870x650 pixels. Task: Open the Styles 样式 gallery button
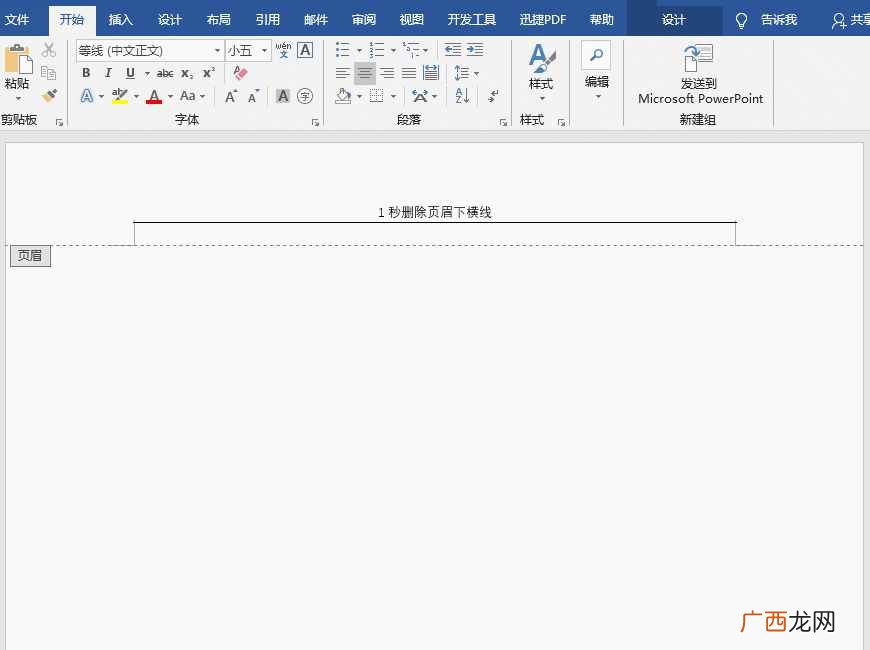pyautogui.click(x=541, y=72)
